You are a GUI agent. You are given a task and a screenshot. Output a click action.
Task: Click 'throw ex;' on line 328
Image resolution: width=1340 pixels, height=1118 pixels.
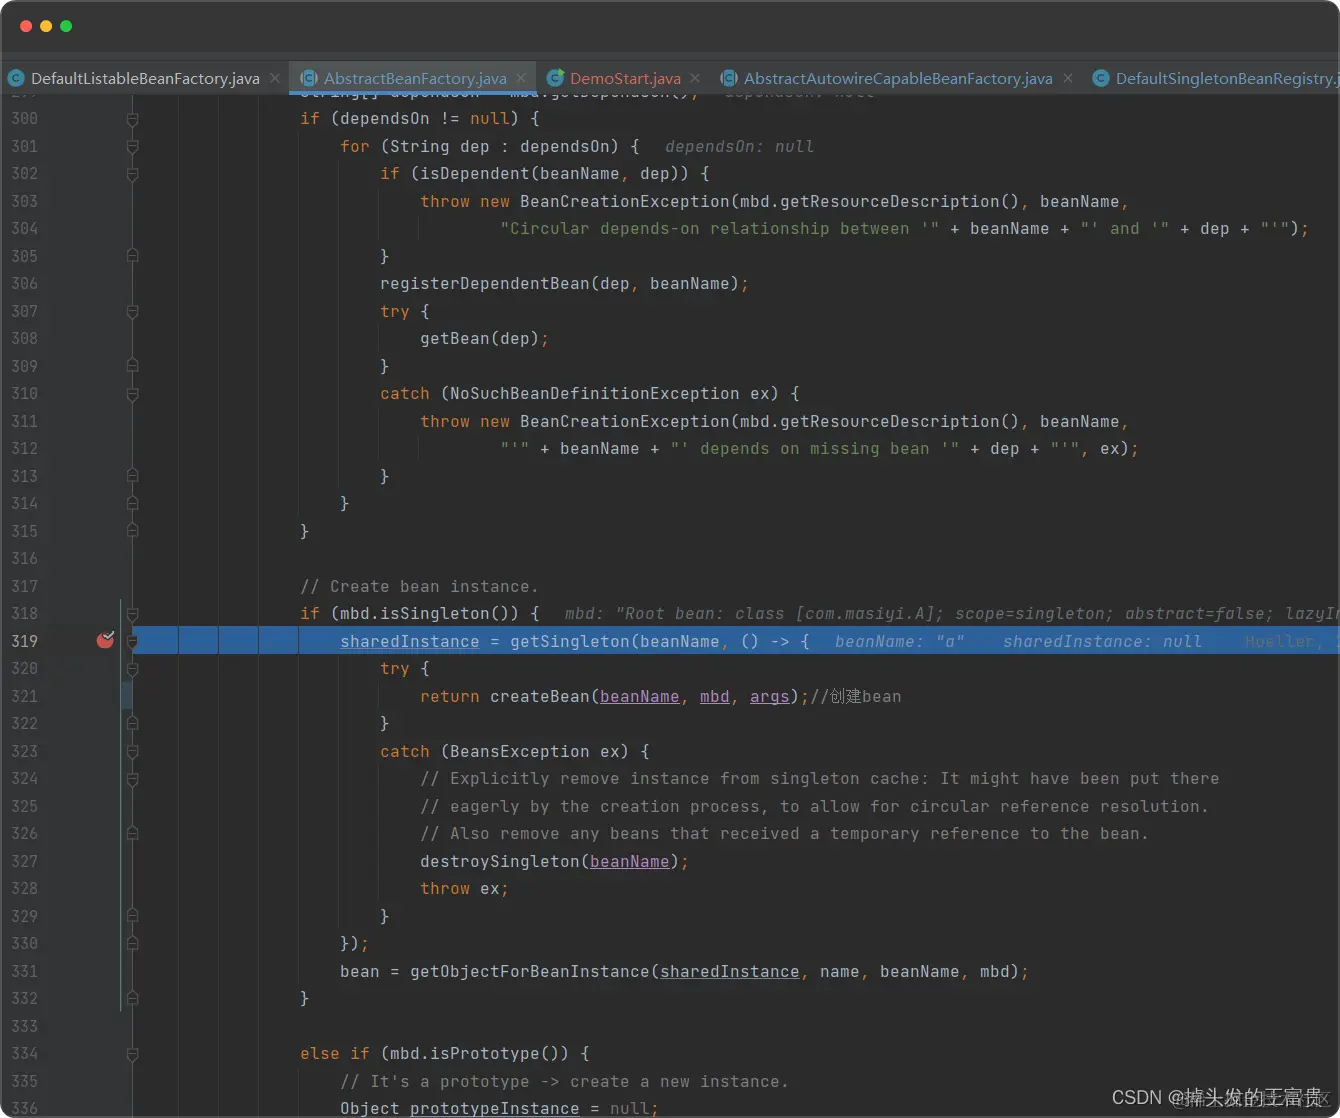coord(465,888)
